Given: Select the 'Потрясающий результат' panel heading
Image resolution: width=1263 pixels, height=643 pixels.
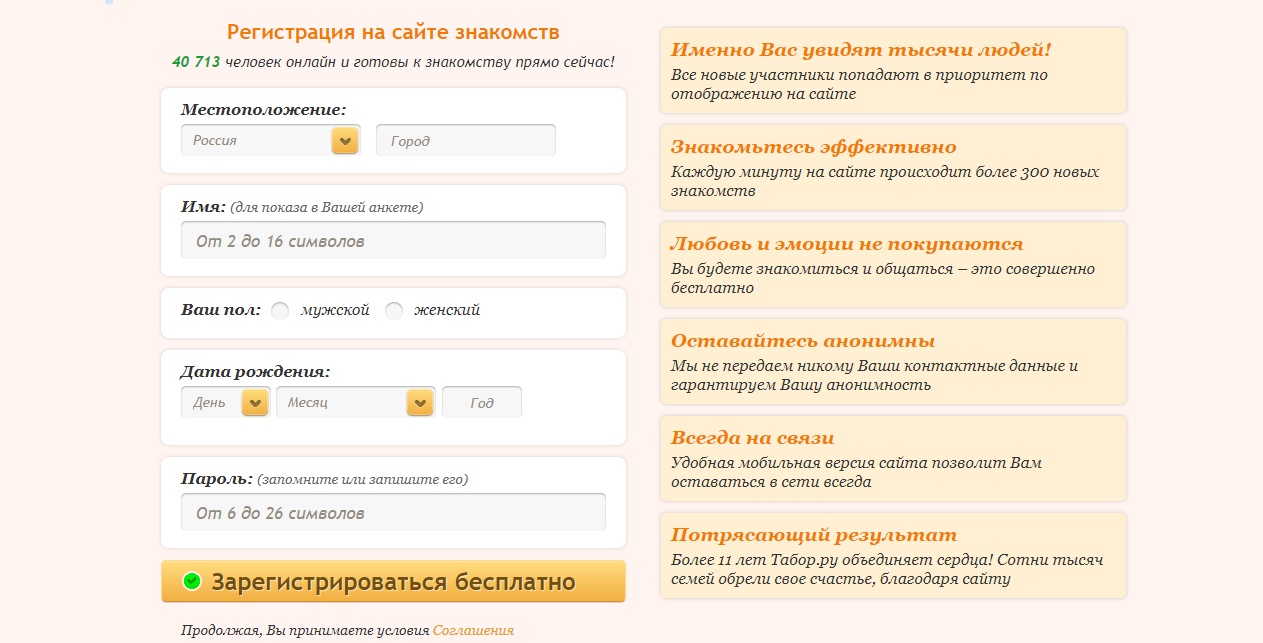Looking at the screenshot, I should coord(813,535).
